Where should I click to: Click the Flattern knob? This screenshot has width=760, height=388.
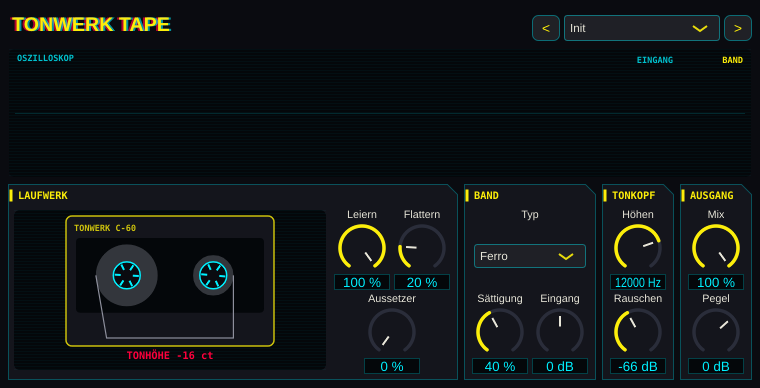pyautogui.click(x=422, y=247)
